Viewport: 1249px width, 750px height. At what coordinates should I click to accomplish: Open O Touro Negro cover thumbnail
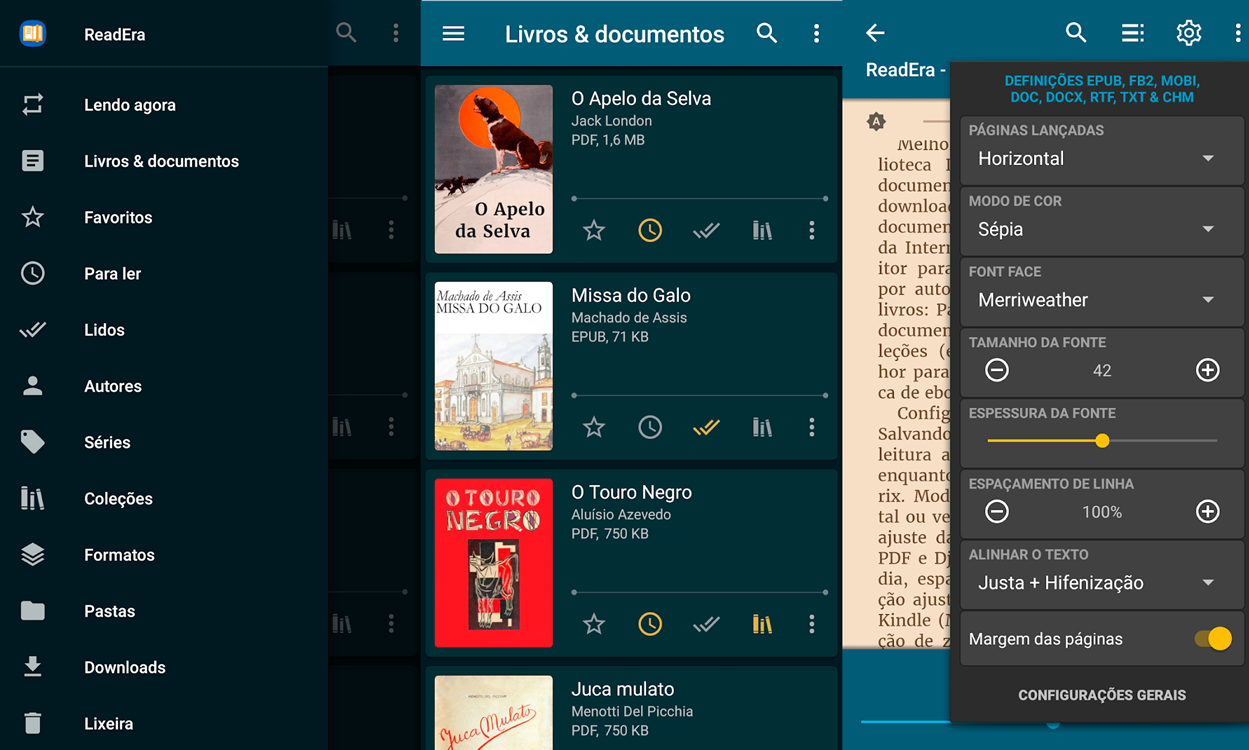(x=494, y=563)
